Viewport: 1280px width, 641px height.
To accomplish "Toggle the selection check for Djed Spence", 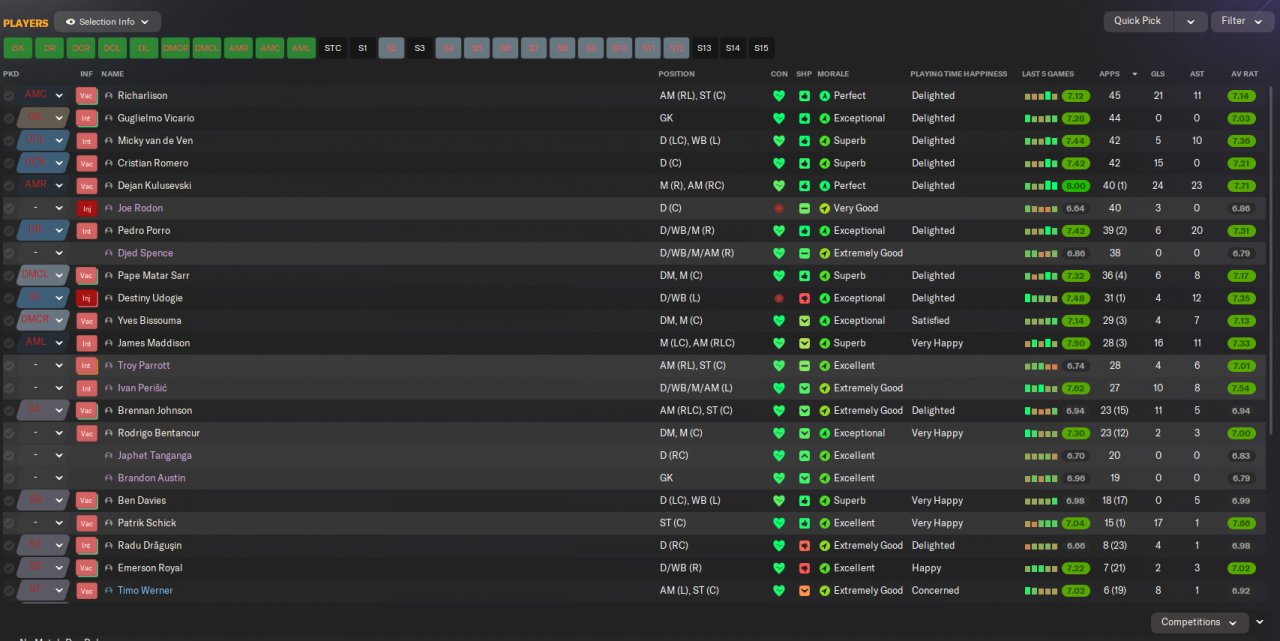I will point(9,253).
